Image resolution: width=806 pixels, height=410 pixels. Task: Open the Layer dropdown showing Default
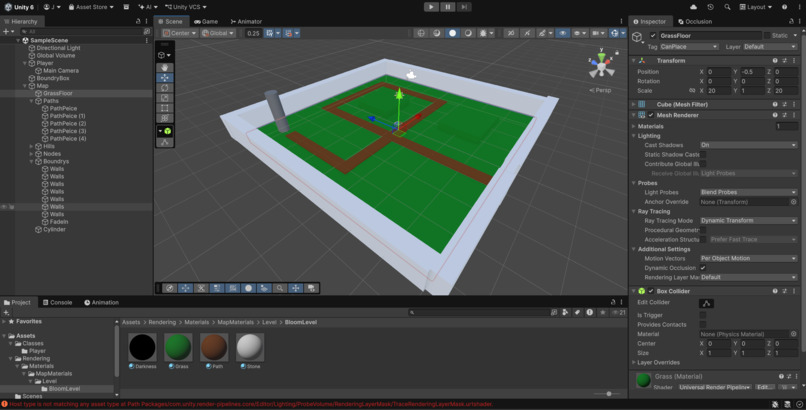tap(770, 47)
